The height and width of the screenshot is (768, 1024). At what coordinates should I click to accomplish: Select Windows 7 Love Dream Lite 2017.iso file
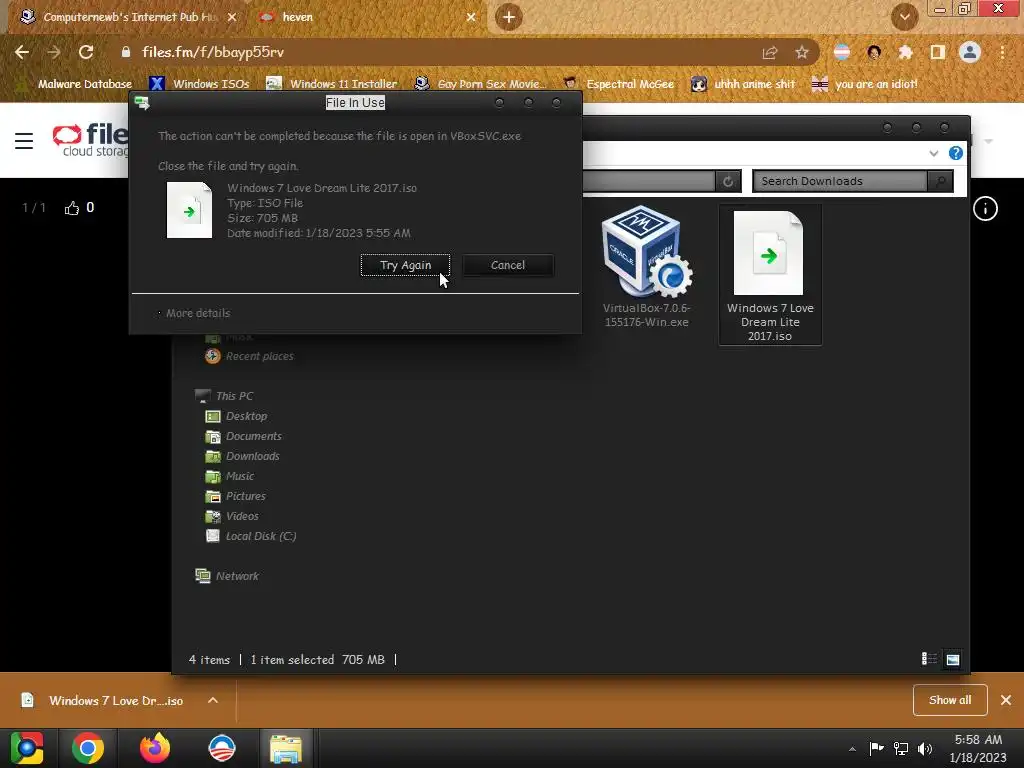770,274
